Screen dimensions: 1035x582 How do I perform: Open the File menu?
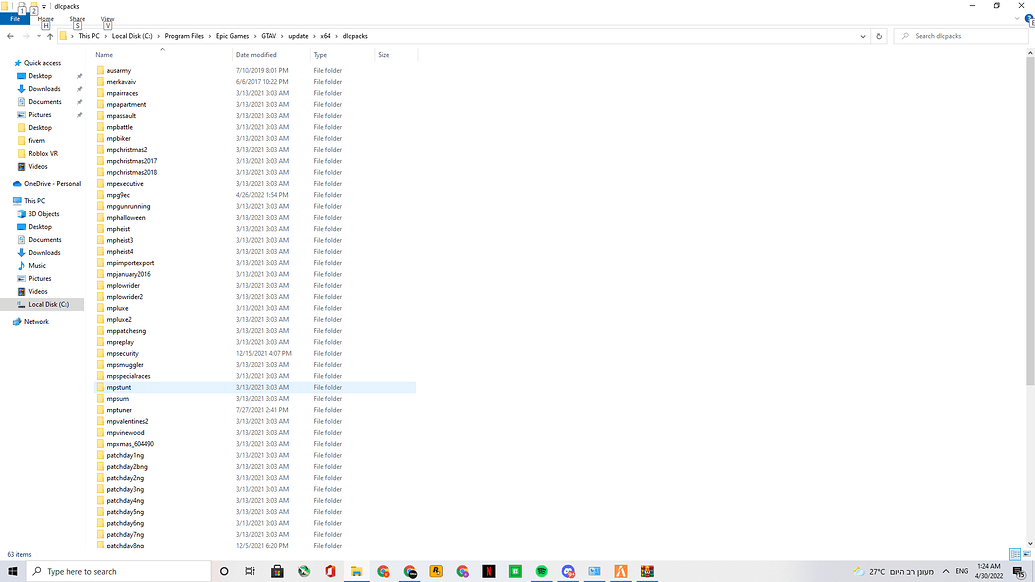pos(14,18)
